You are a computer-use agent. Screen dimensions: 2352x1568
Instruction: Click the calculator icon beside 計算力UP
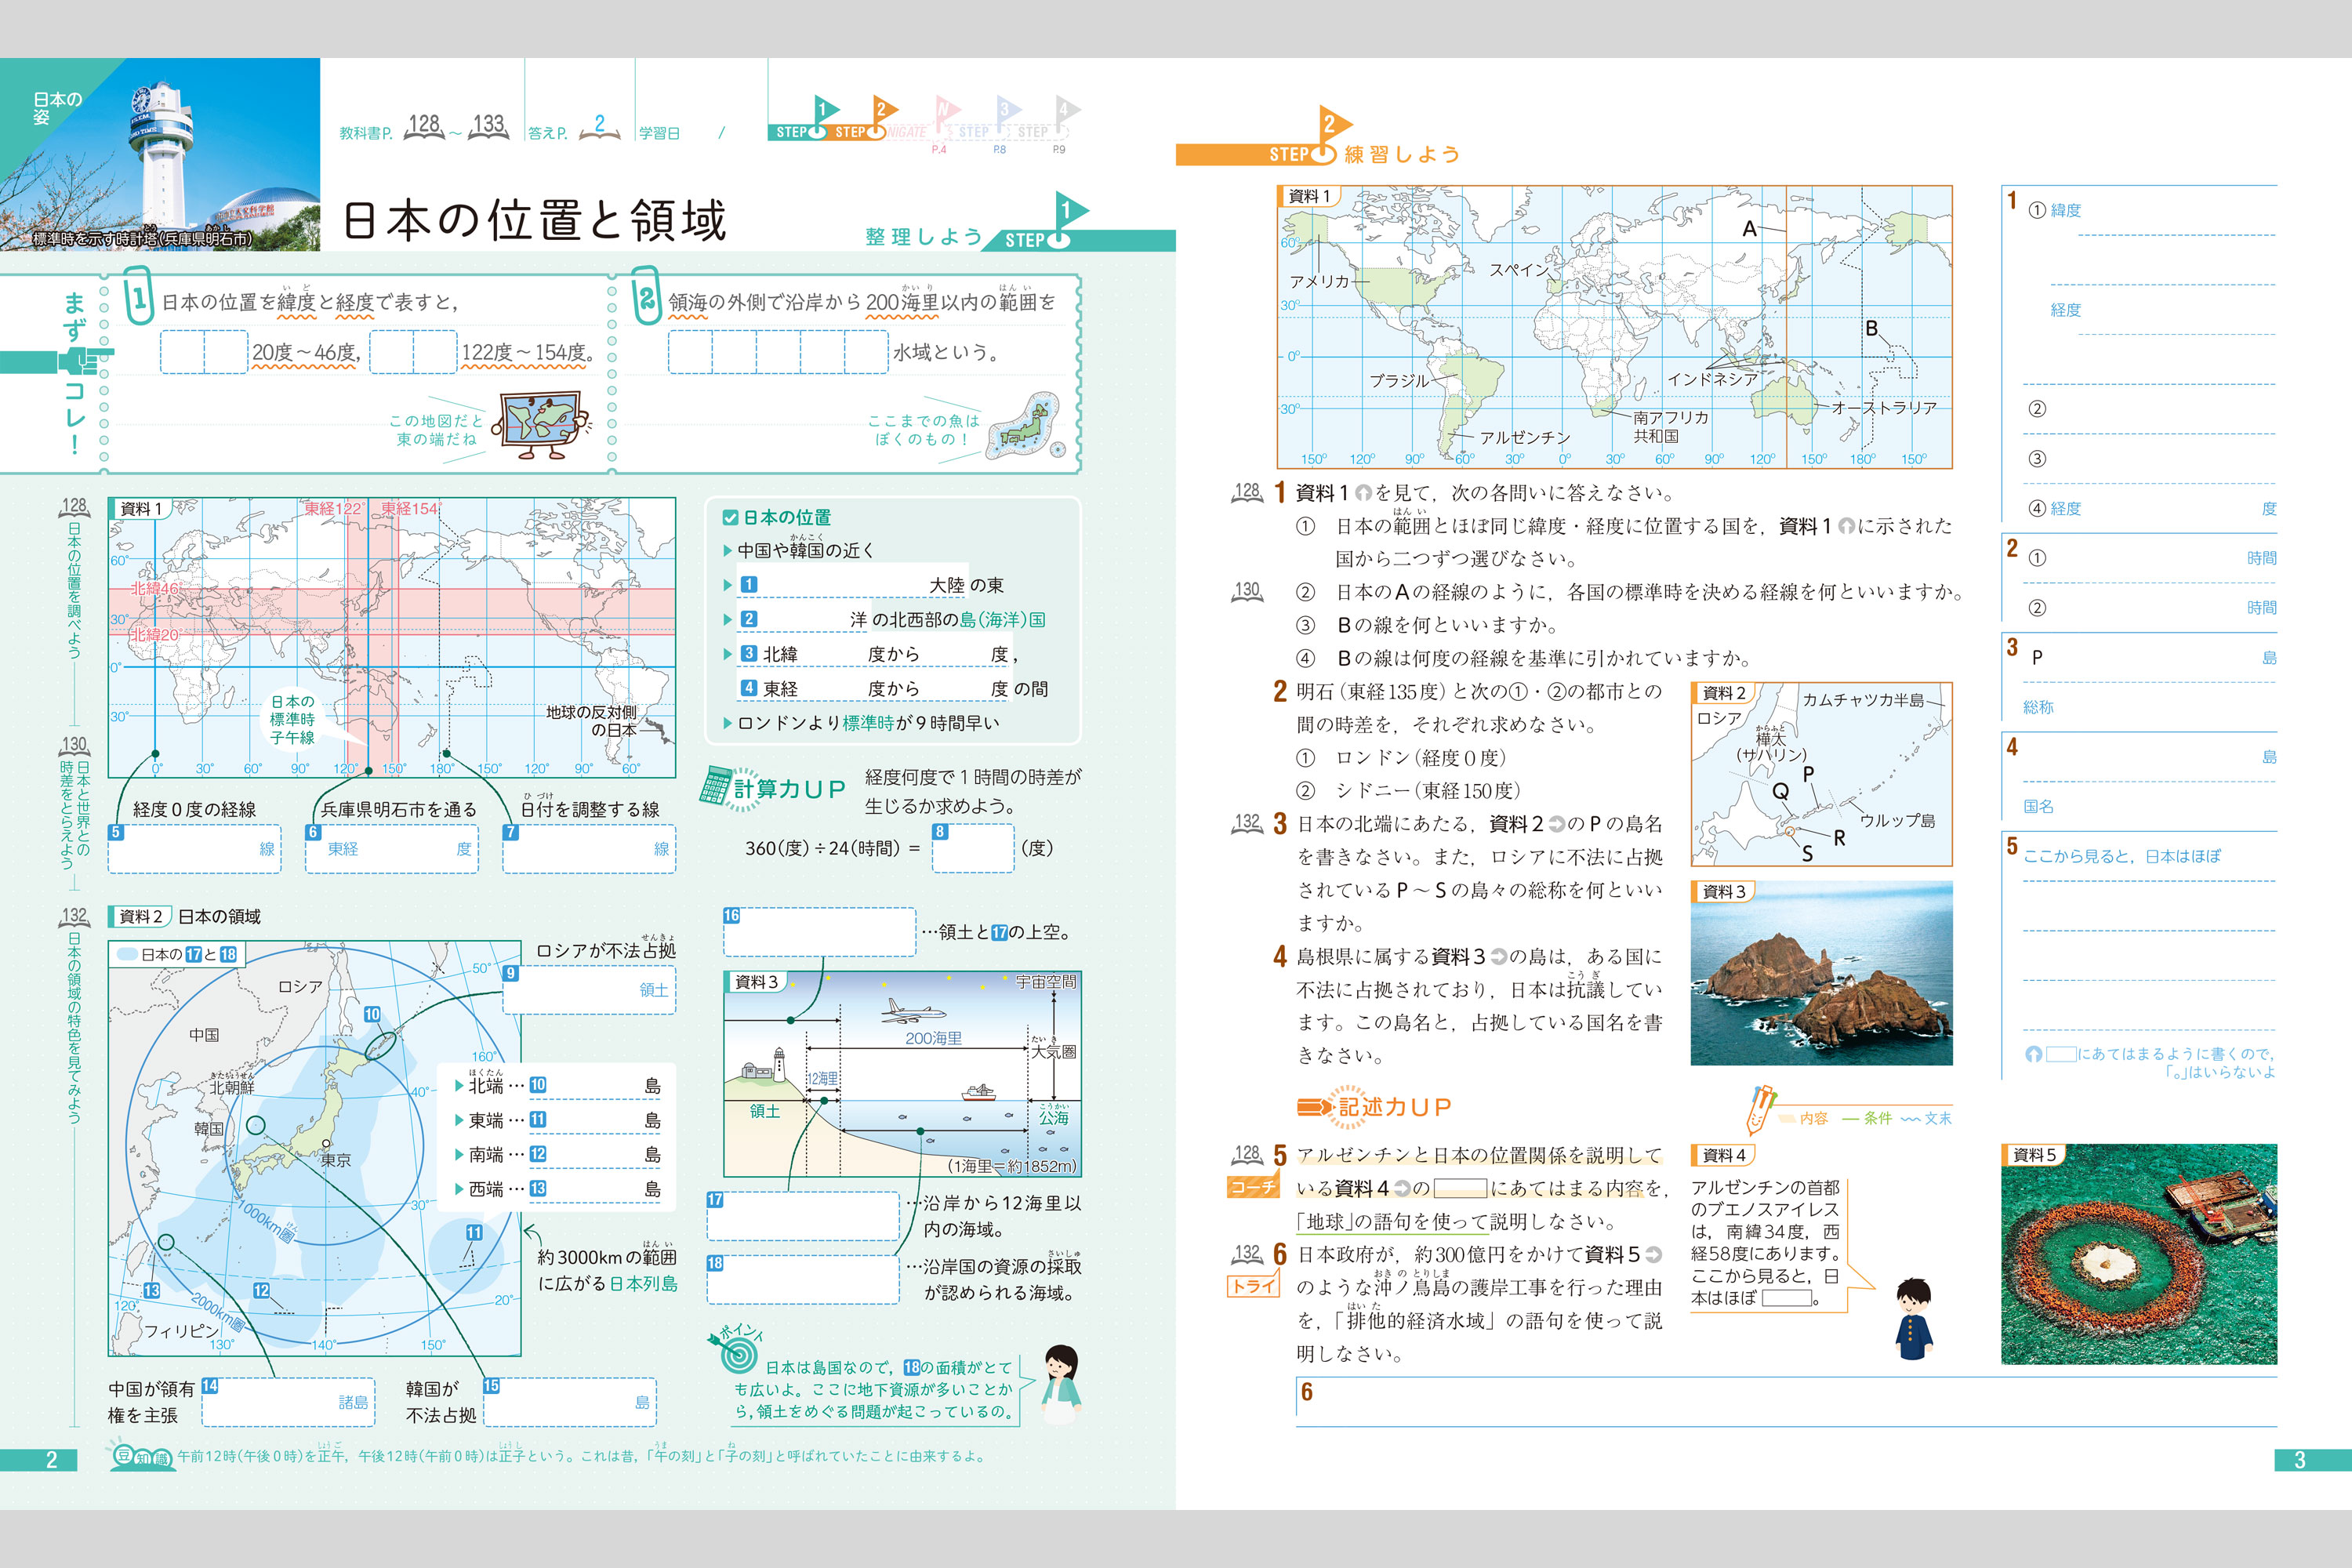point(714,786)
